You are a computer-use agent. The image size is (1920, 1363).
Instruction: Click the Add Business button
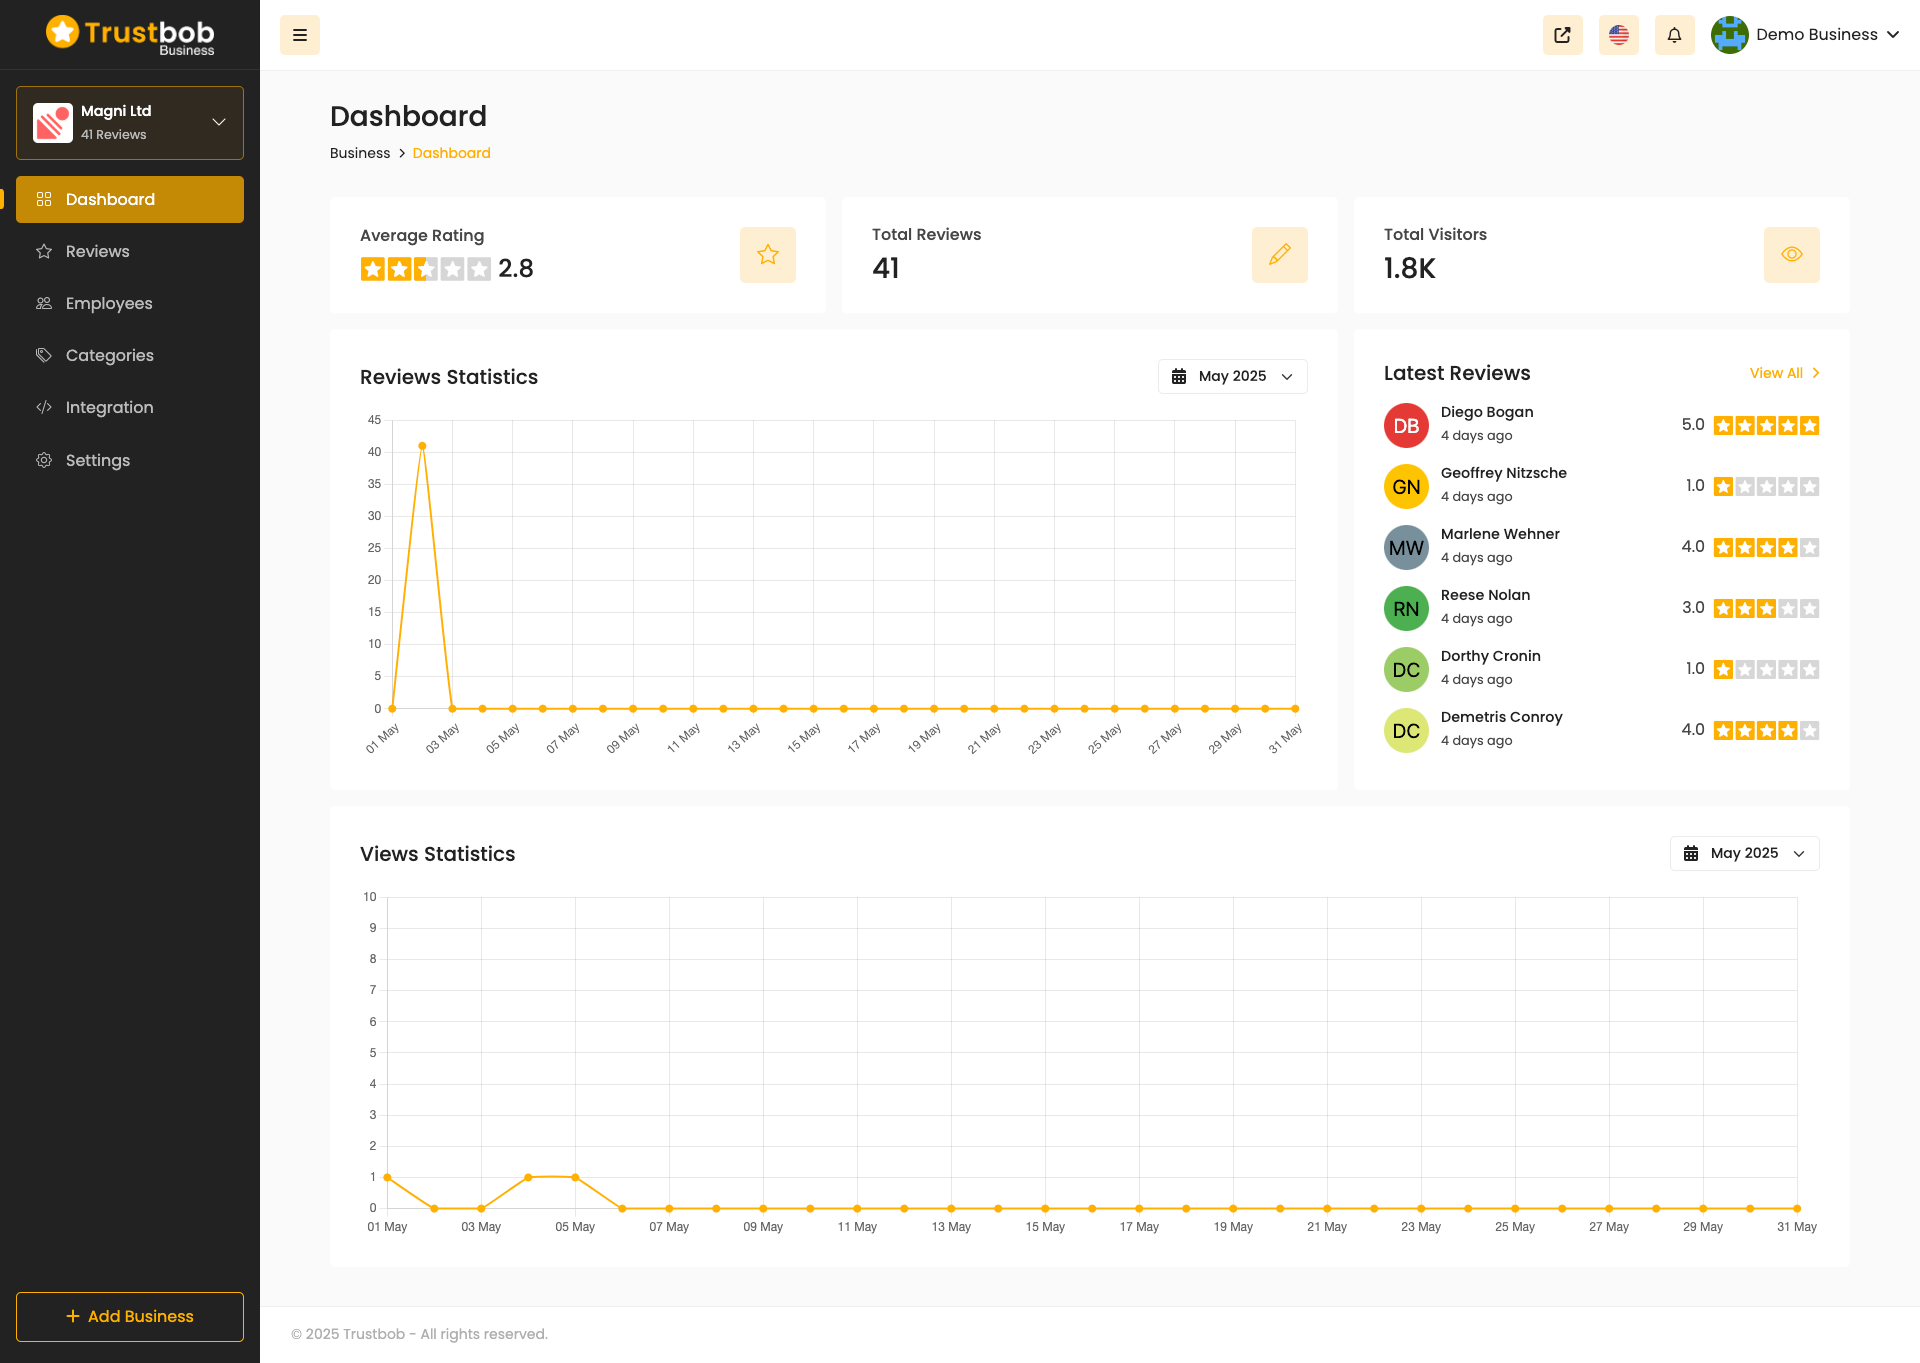coord(129,1316)
